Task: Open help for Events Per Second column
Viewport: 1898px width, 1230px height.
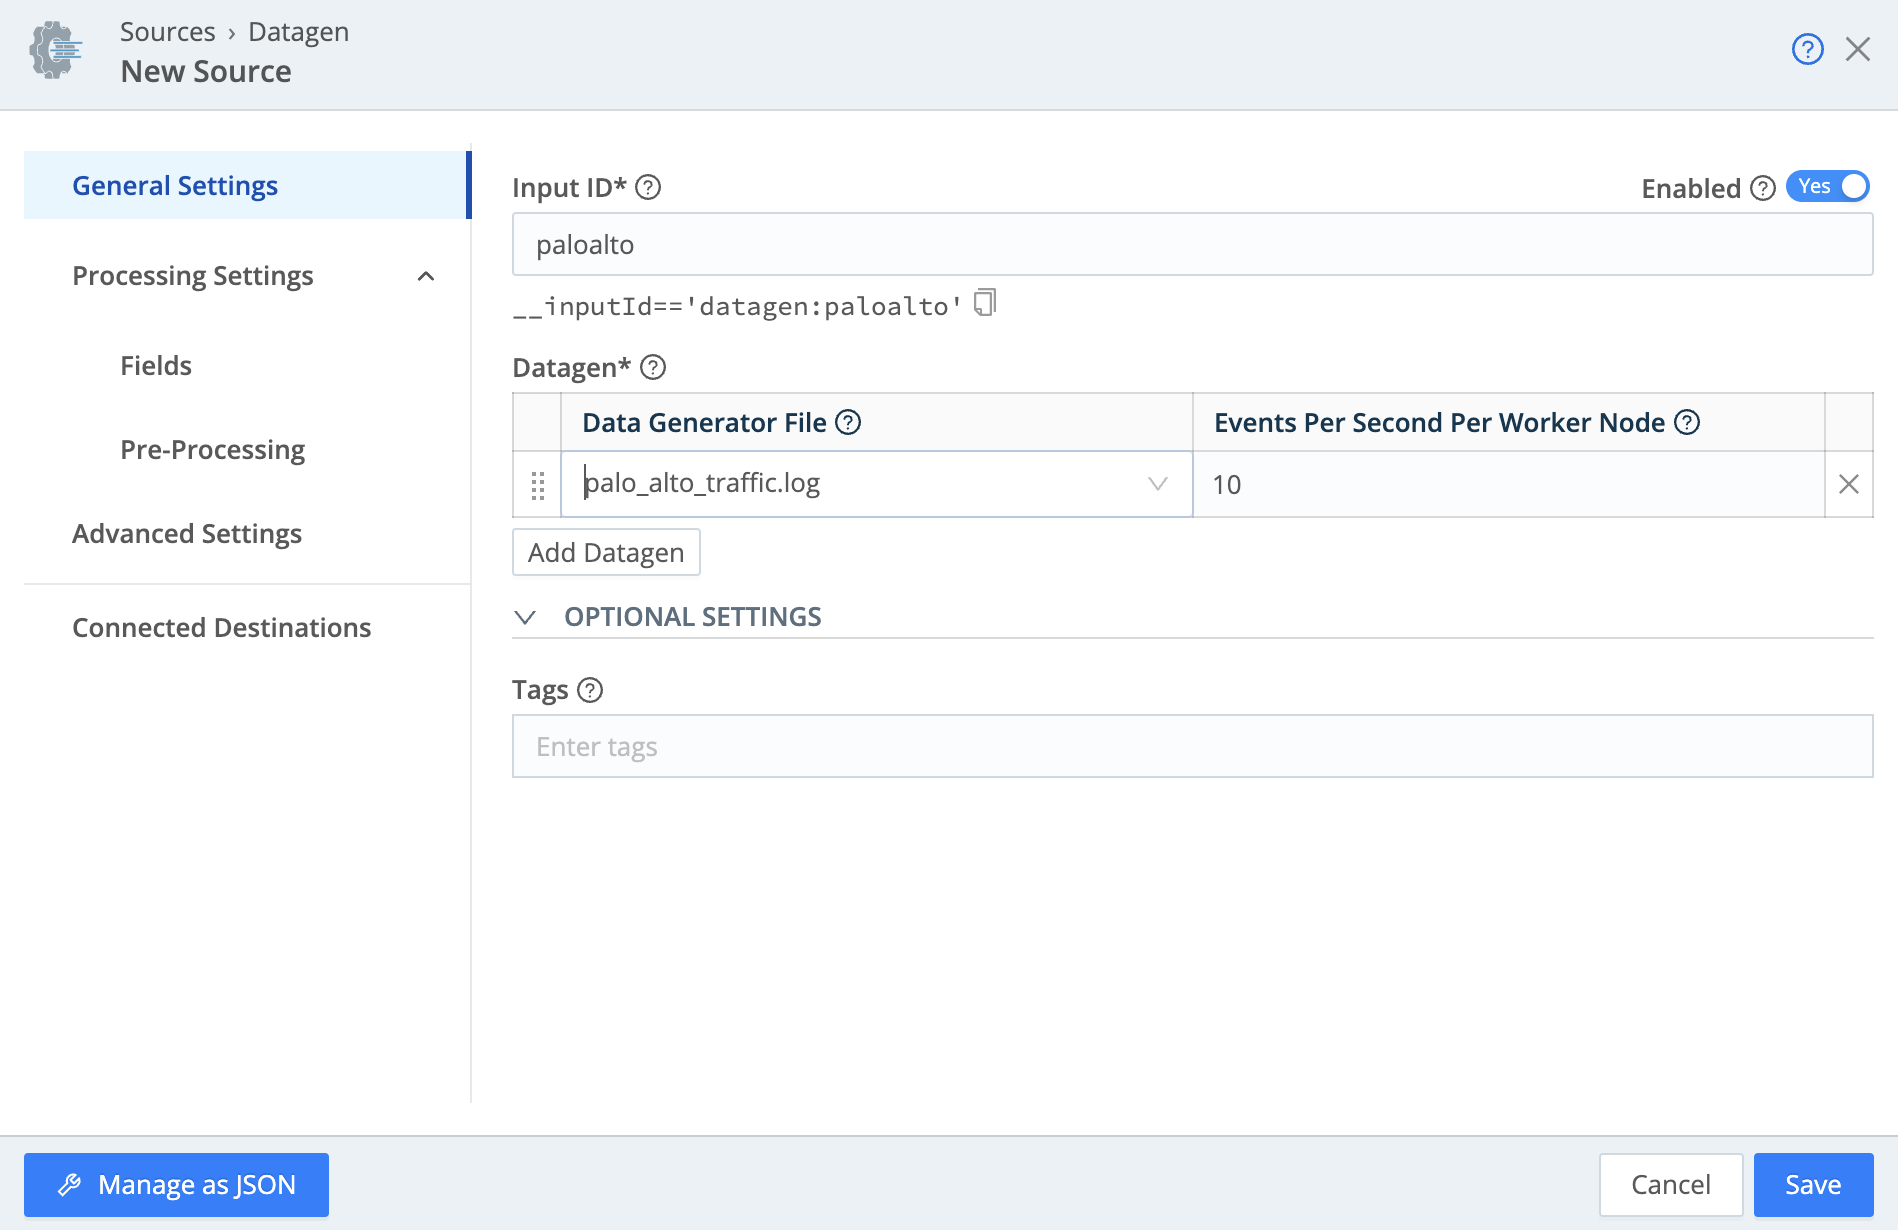Action: (1687, 423)
